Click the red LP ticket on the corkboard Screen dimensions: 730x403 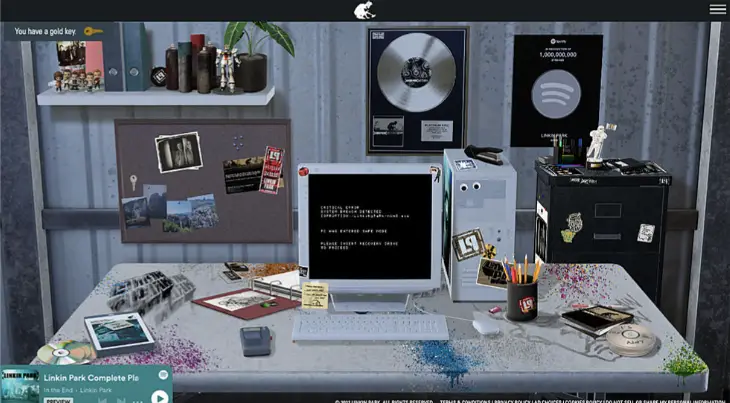272,170
